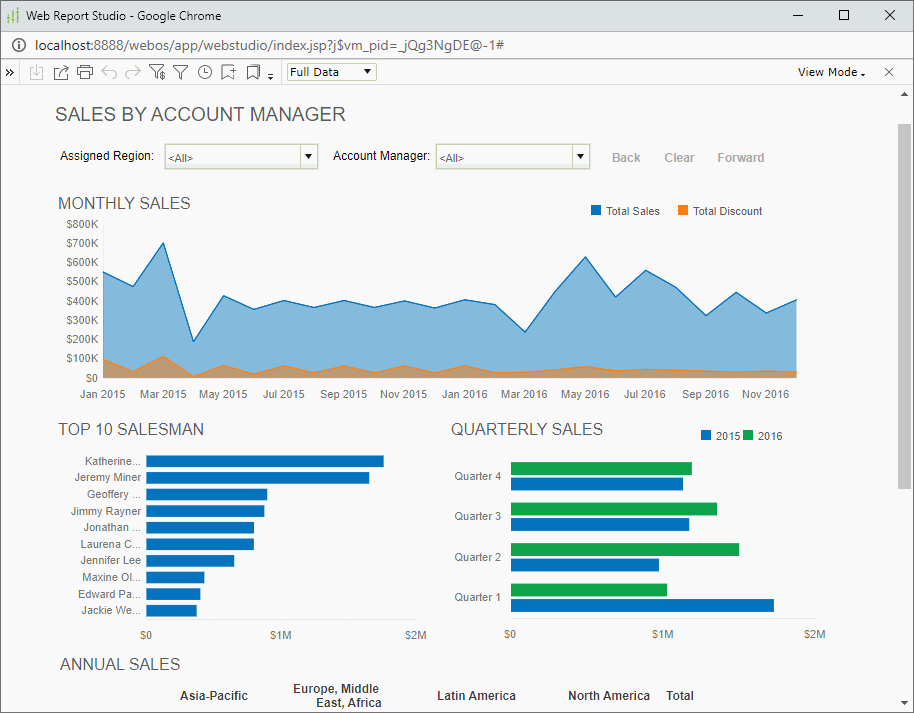Click the Download icon in the toolbar
914x713 pixels.
coord(36,72)
